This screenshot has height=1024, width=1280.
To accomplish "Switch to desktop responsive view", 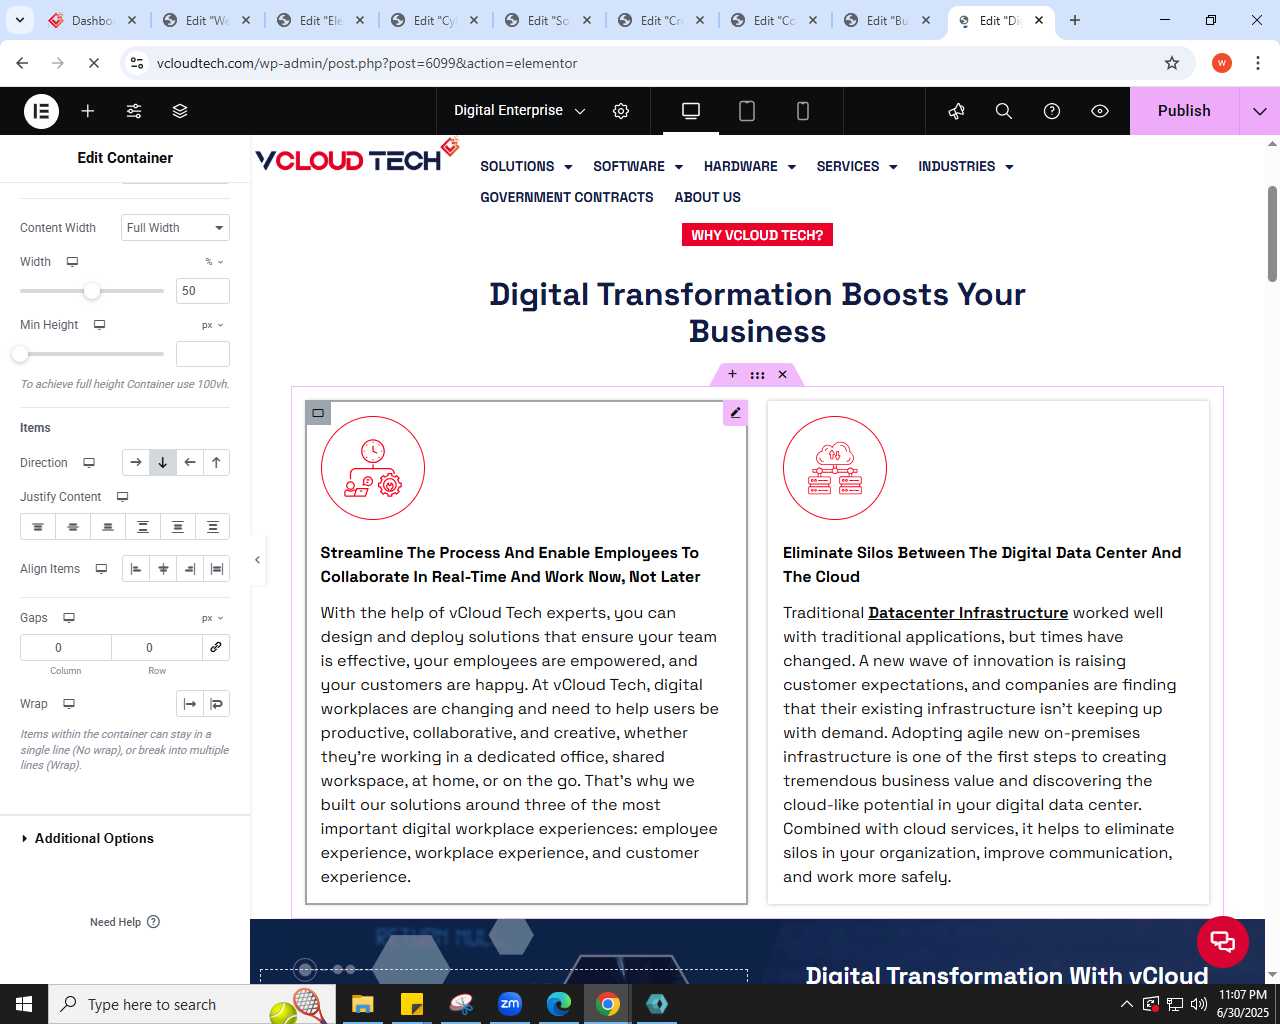I will [691, 111].
